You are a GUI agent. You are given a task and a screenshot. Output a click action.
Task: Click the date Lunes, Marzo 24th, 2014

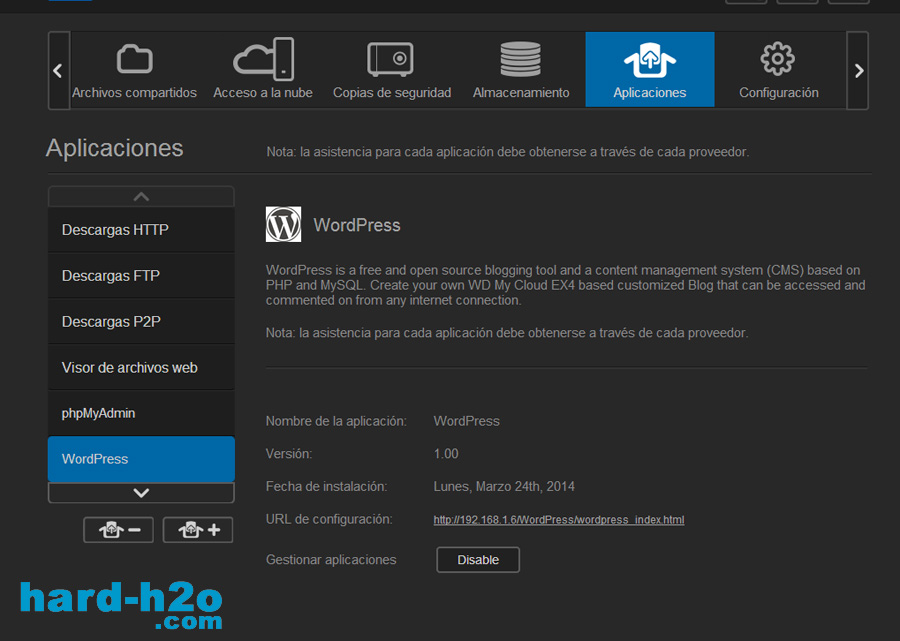504,487
